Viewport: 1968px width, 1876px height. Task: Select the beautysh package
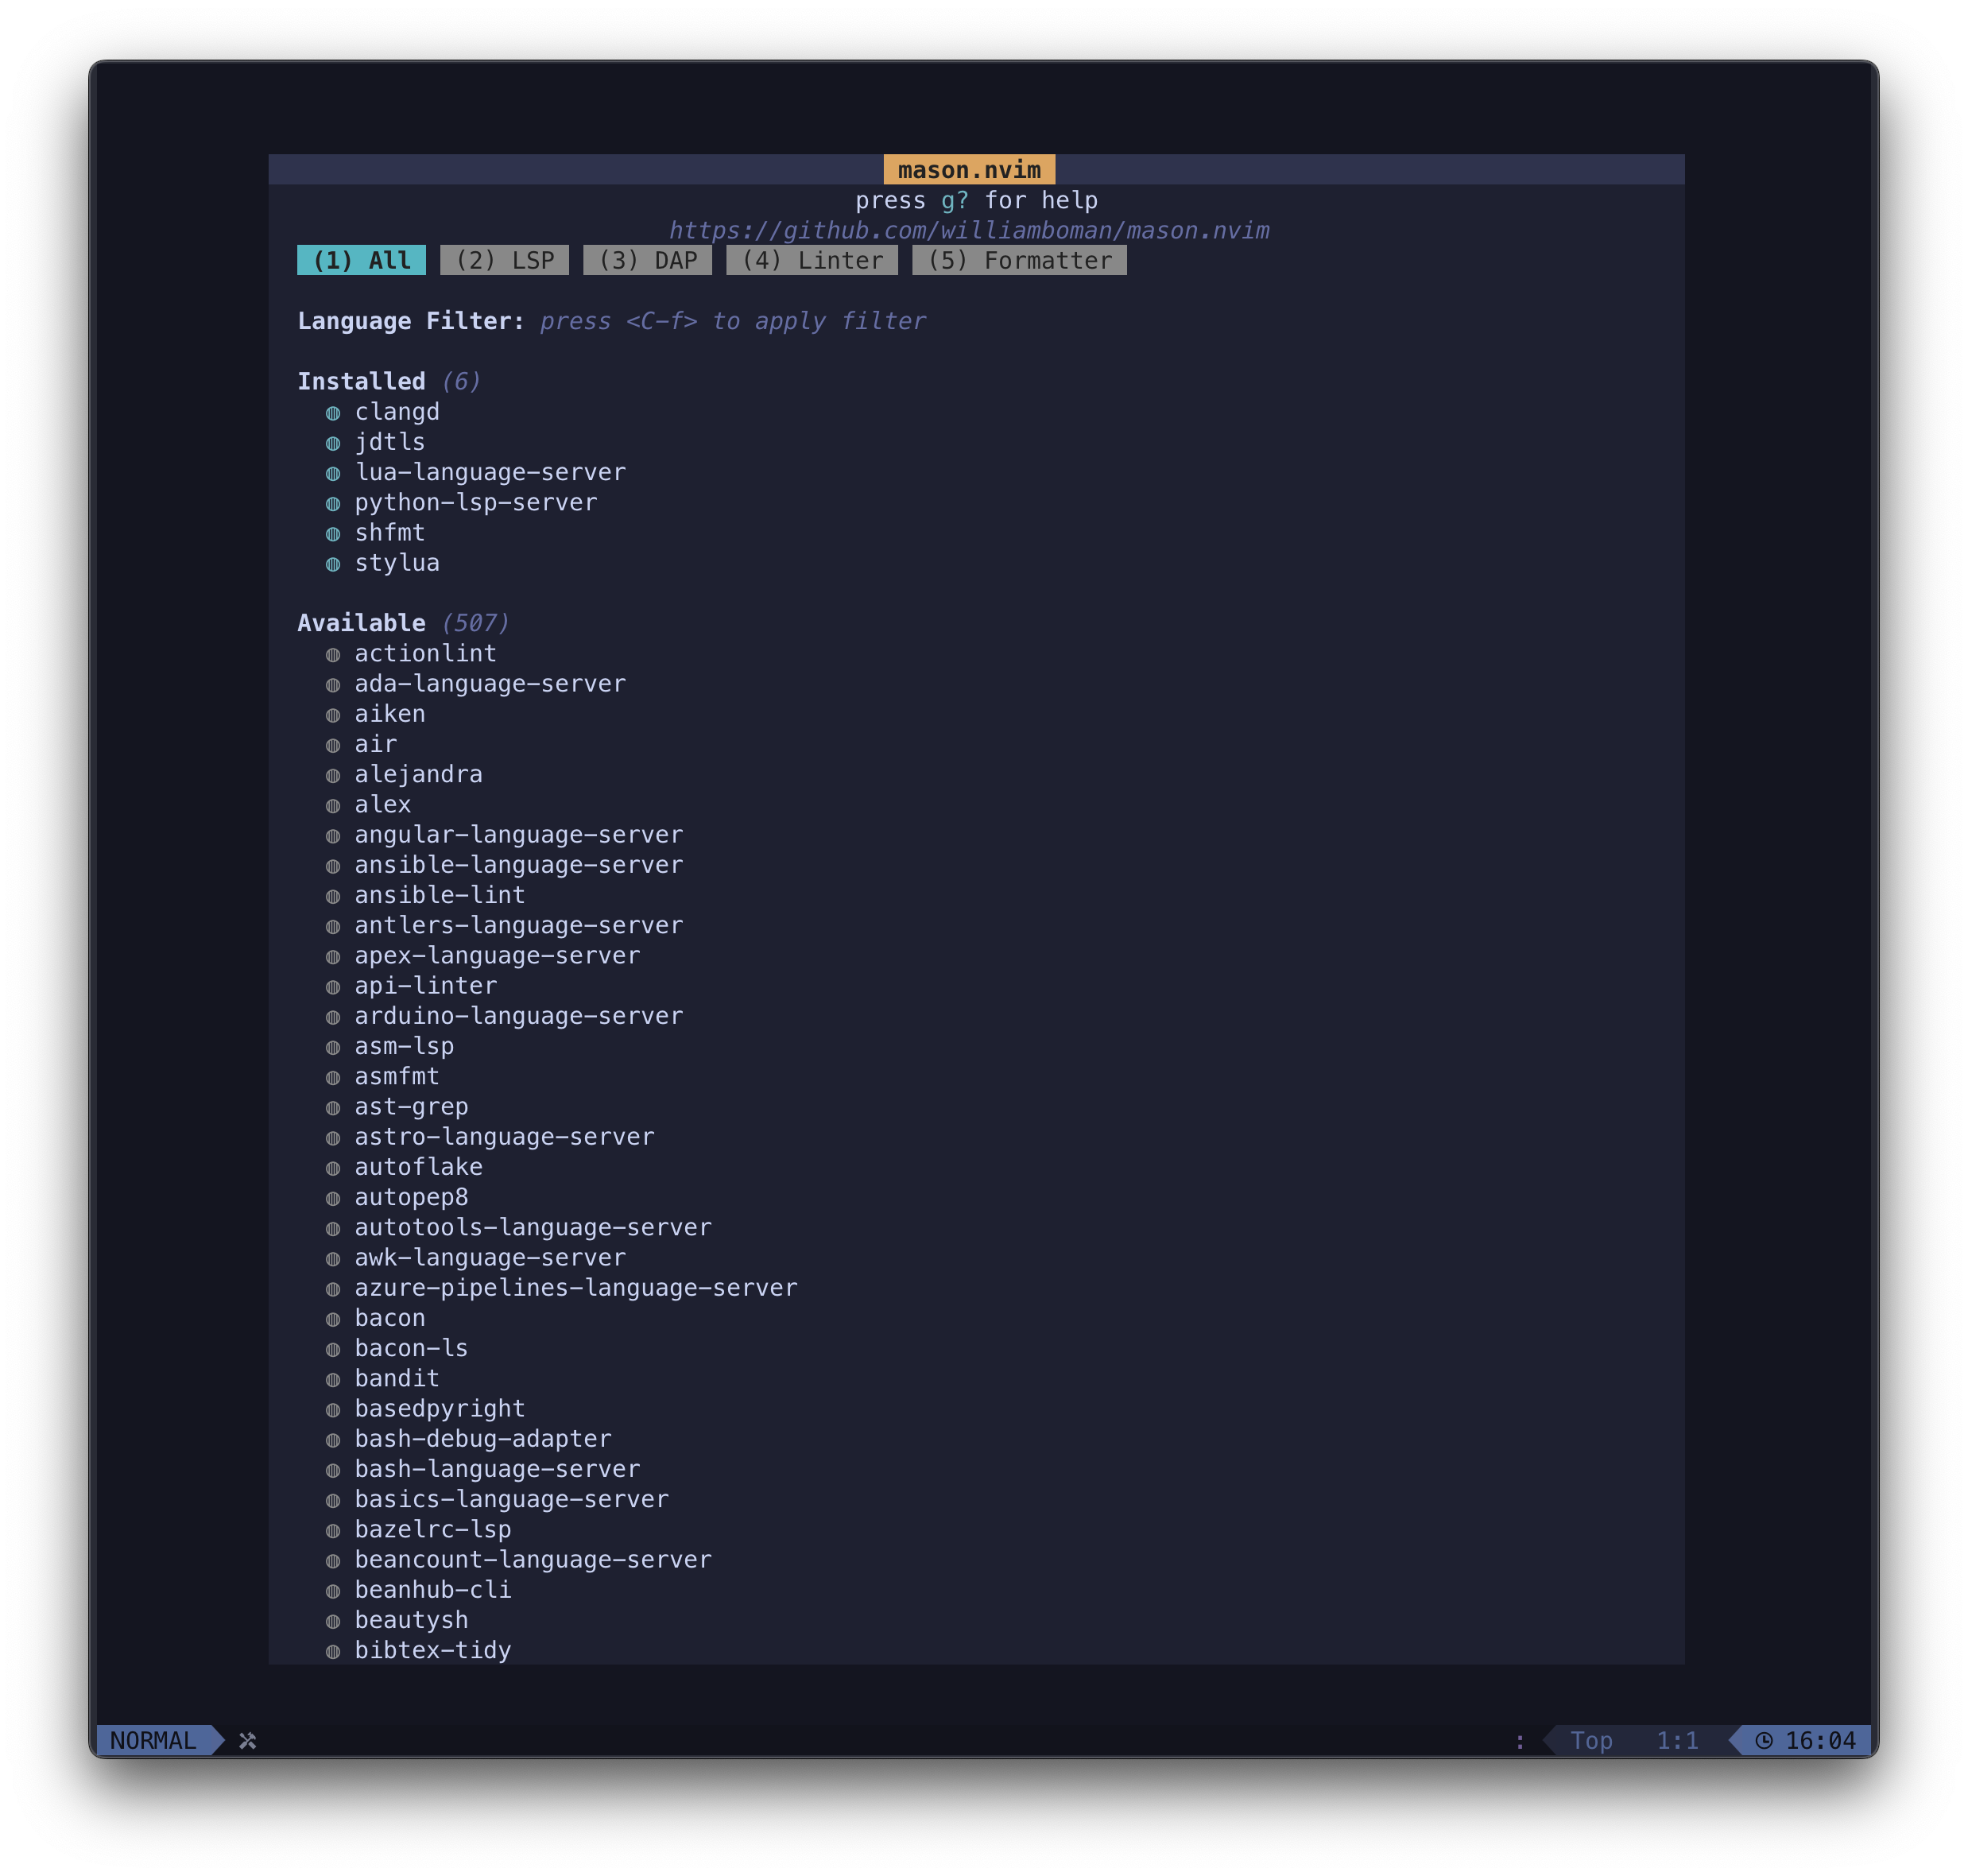pyautogui.click(x=411, y=1620)
